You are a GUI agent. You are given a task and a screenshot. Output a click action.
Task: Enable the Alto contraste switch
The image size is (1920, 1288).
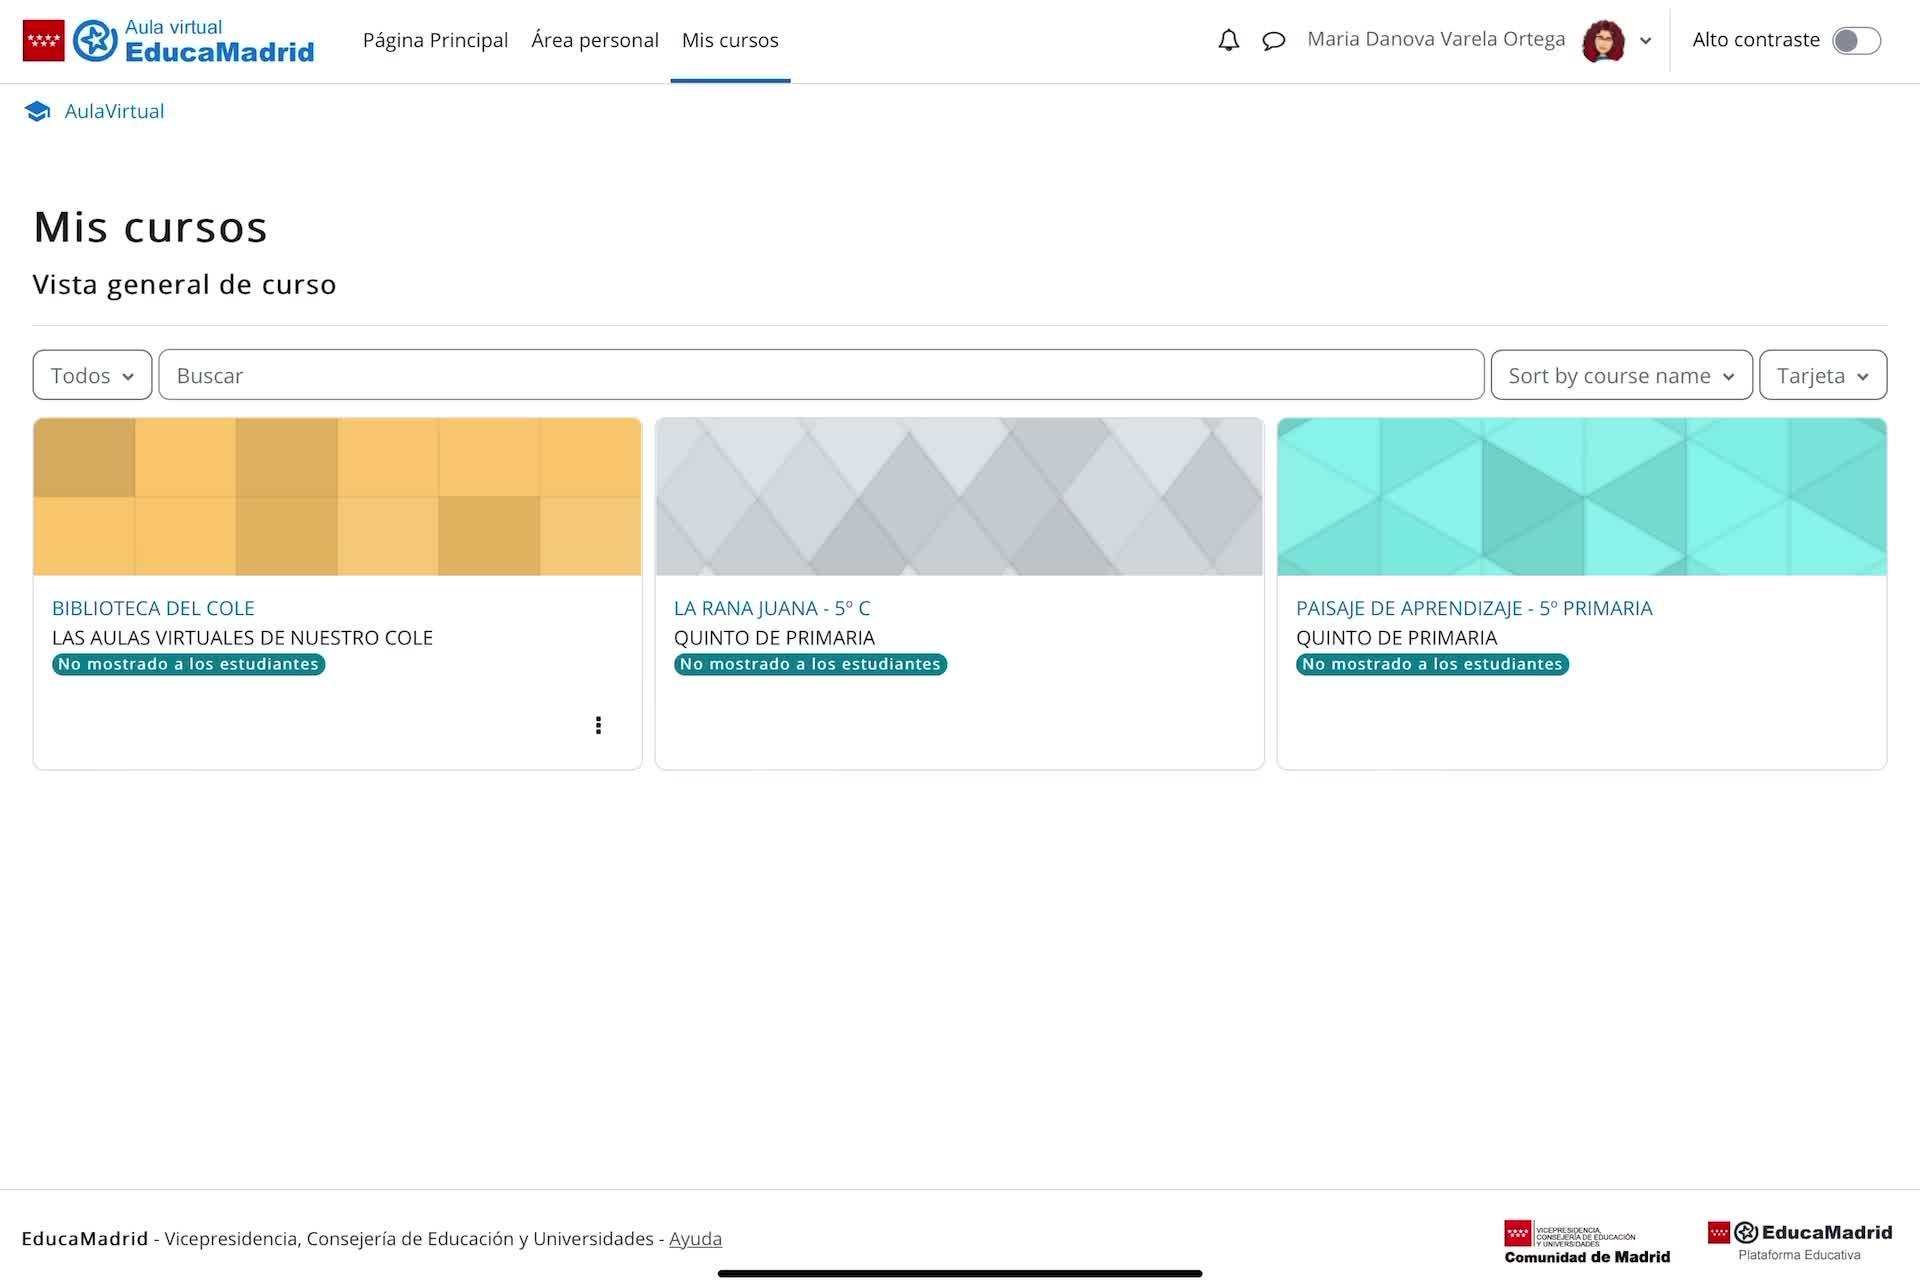pyautogui.click(x=1856, y=41)
